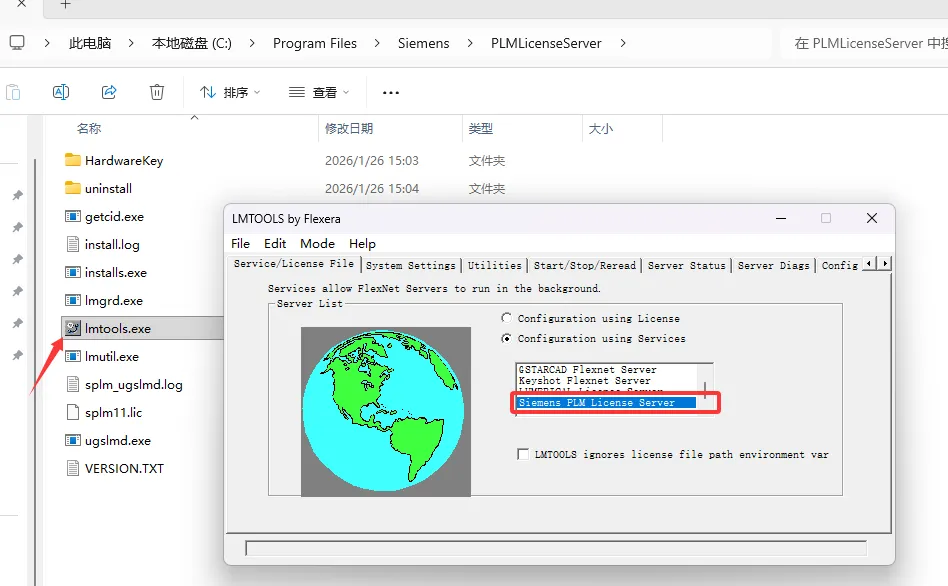Switch to the Server Diags tab
948x586 pixels.
click(x=773, y=265)
